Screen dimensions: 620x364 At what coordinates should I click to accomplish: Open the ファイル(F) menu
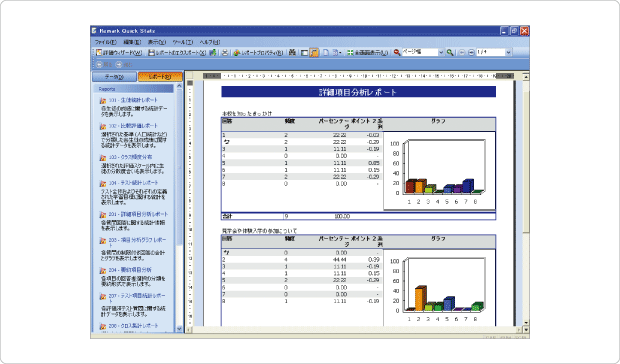point(105,42)
